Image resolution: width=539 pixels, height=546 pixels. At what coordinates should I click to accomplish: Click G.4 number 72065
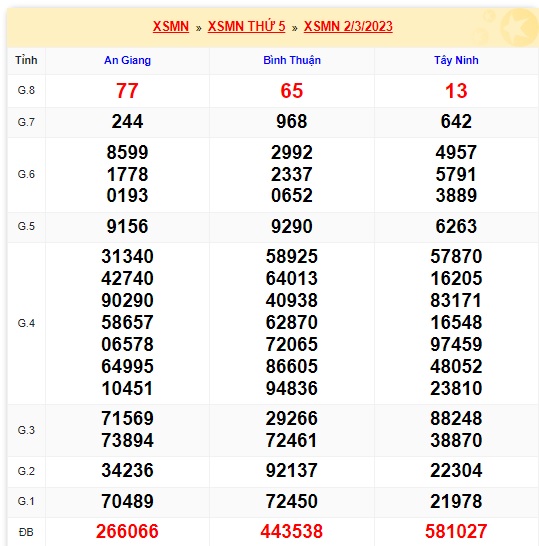pyautogui.click(x=292, y=344)
